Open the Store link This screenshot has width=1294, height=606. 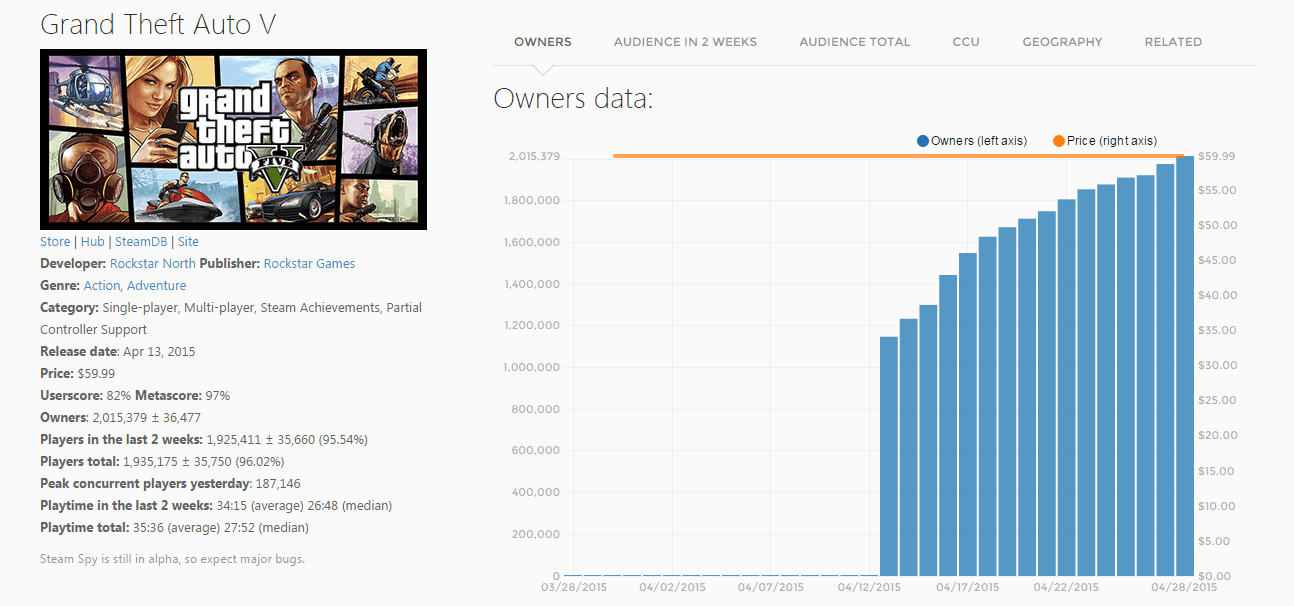coord(54,241)
